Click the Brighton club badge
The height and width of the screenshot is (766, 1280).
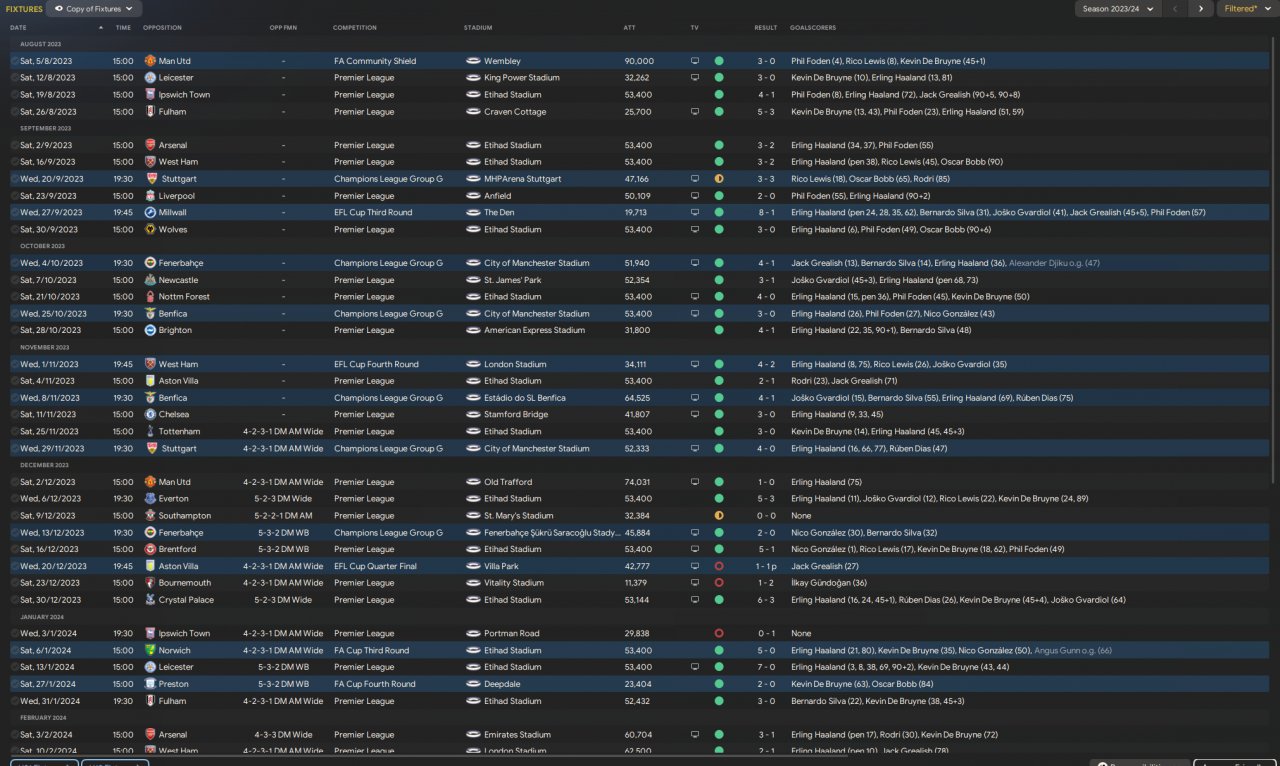click(x=150, y=330)
